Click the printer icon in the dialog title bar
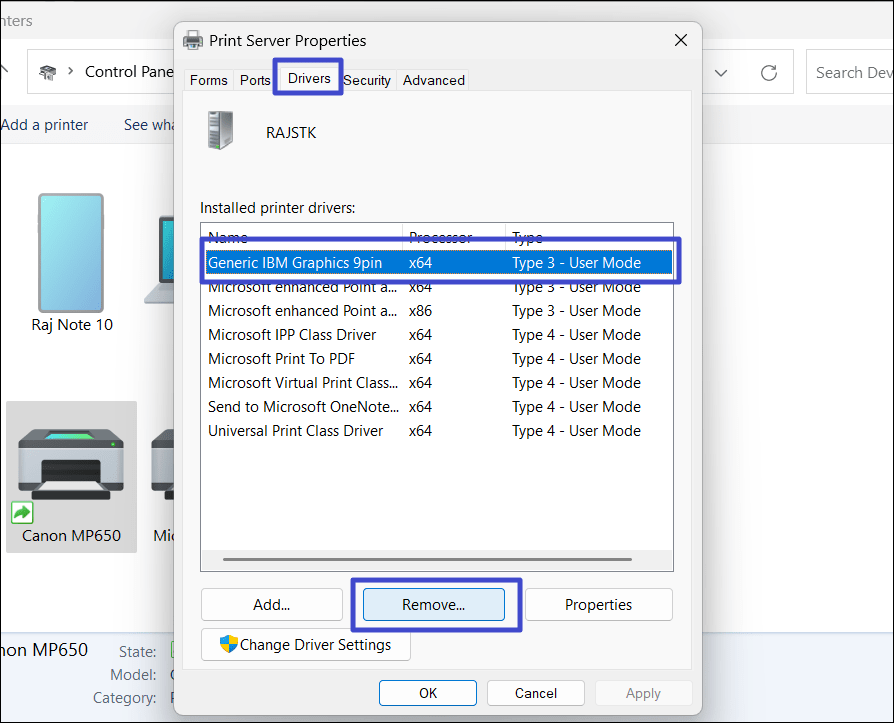Screen dimensions: 894x723 point(191,40)
